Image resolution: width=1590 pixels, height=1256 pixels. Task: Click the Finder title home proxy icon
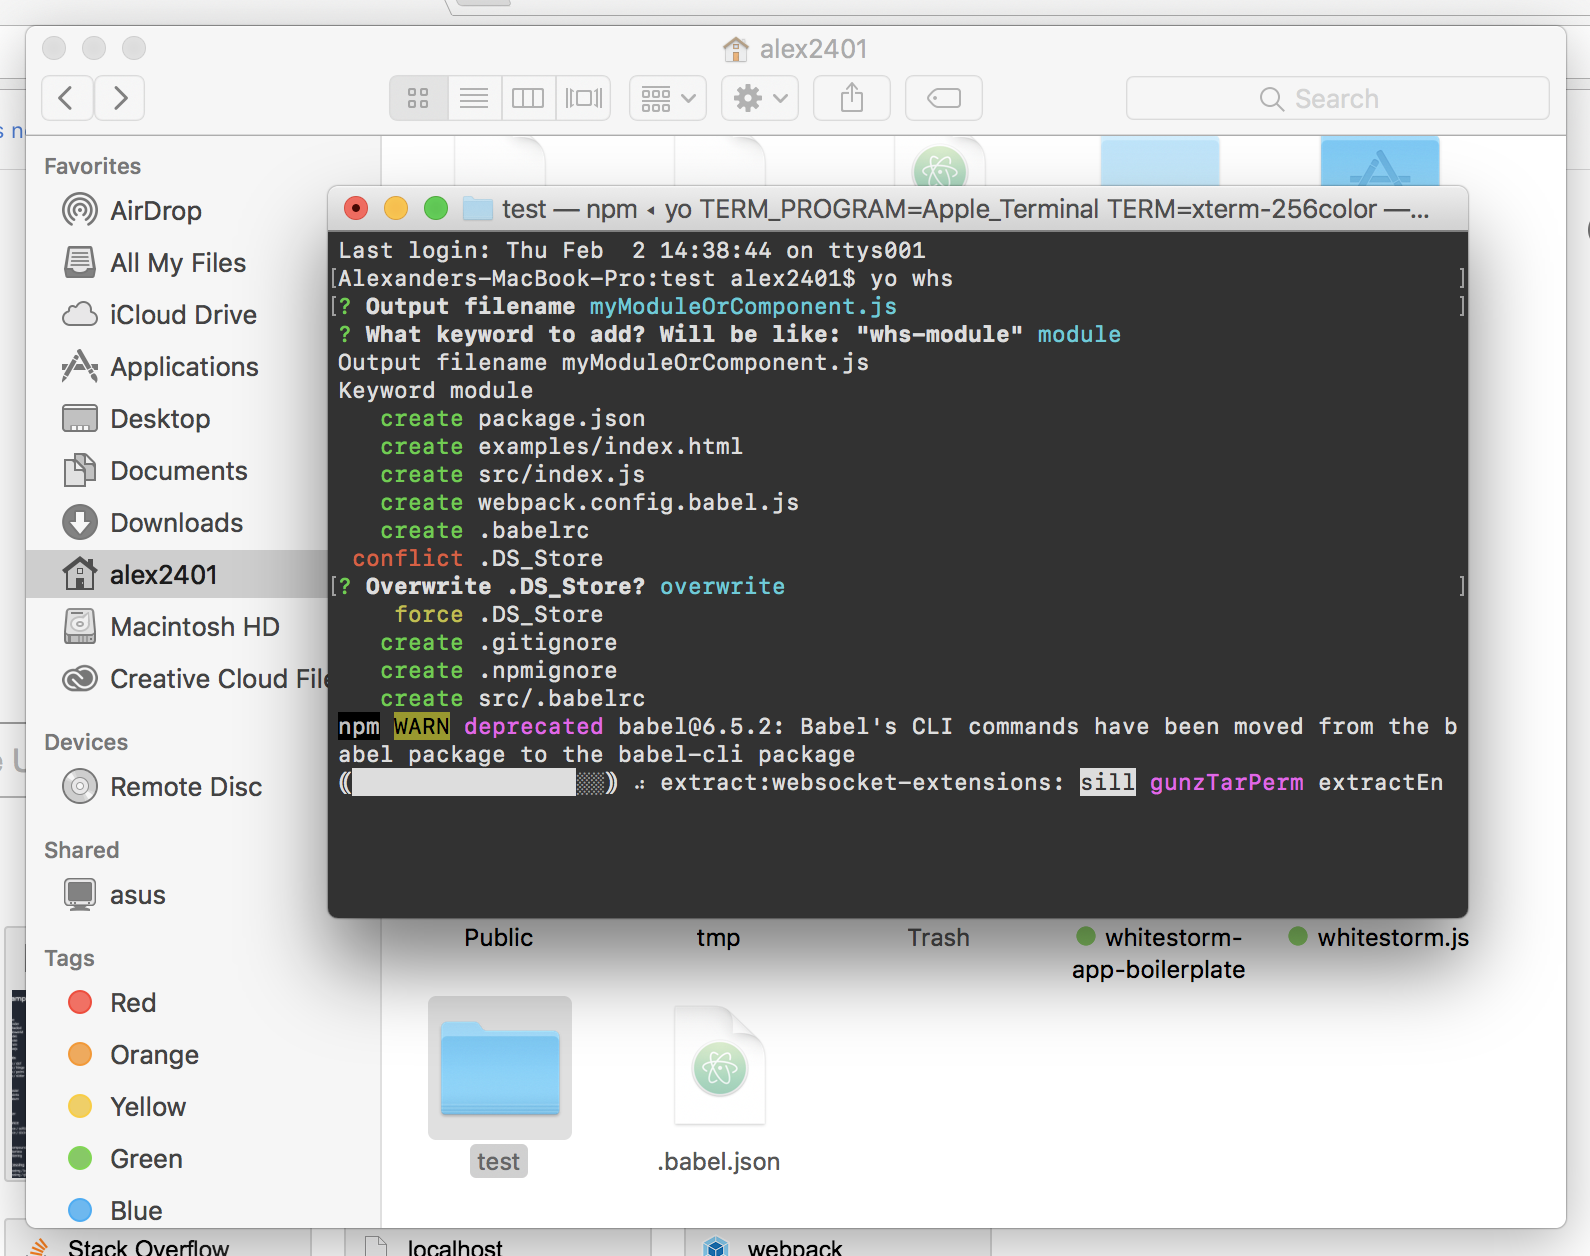click(x=736, y=49)
